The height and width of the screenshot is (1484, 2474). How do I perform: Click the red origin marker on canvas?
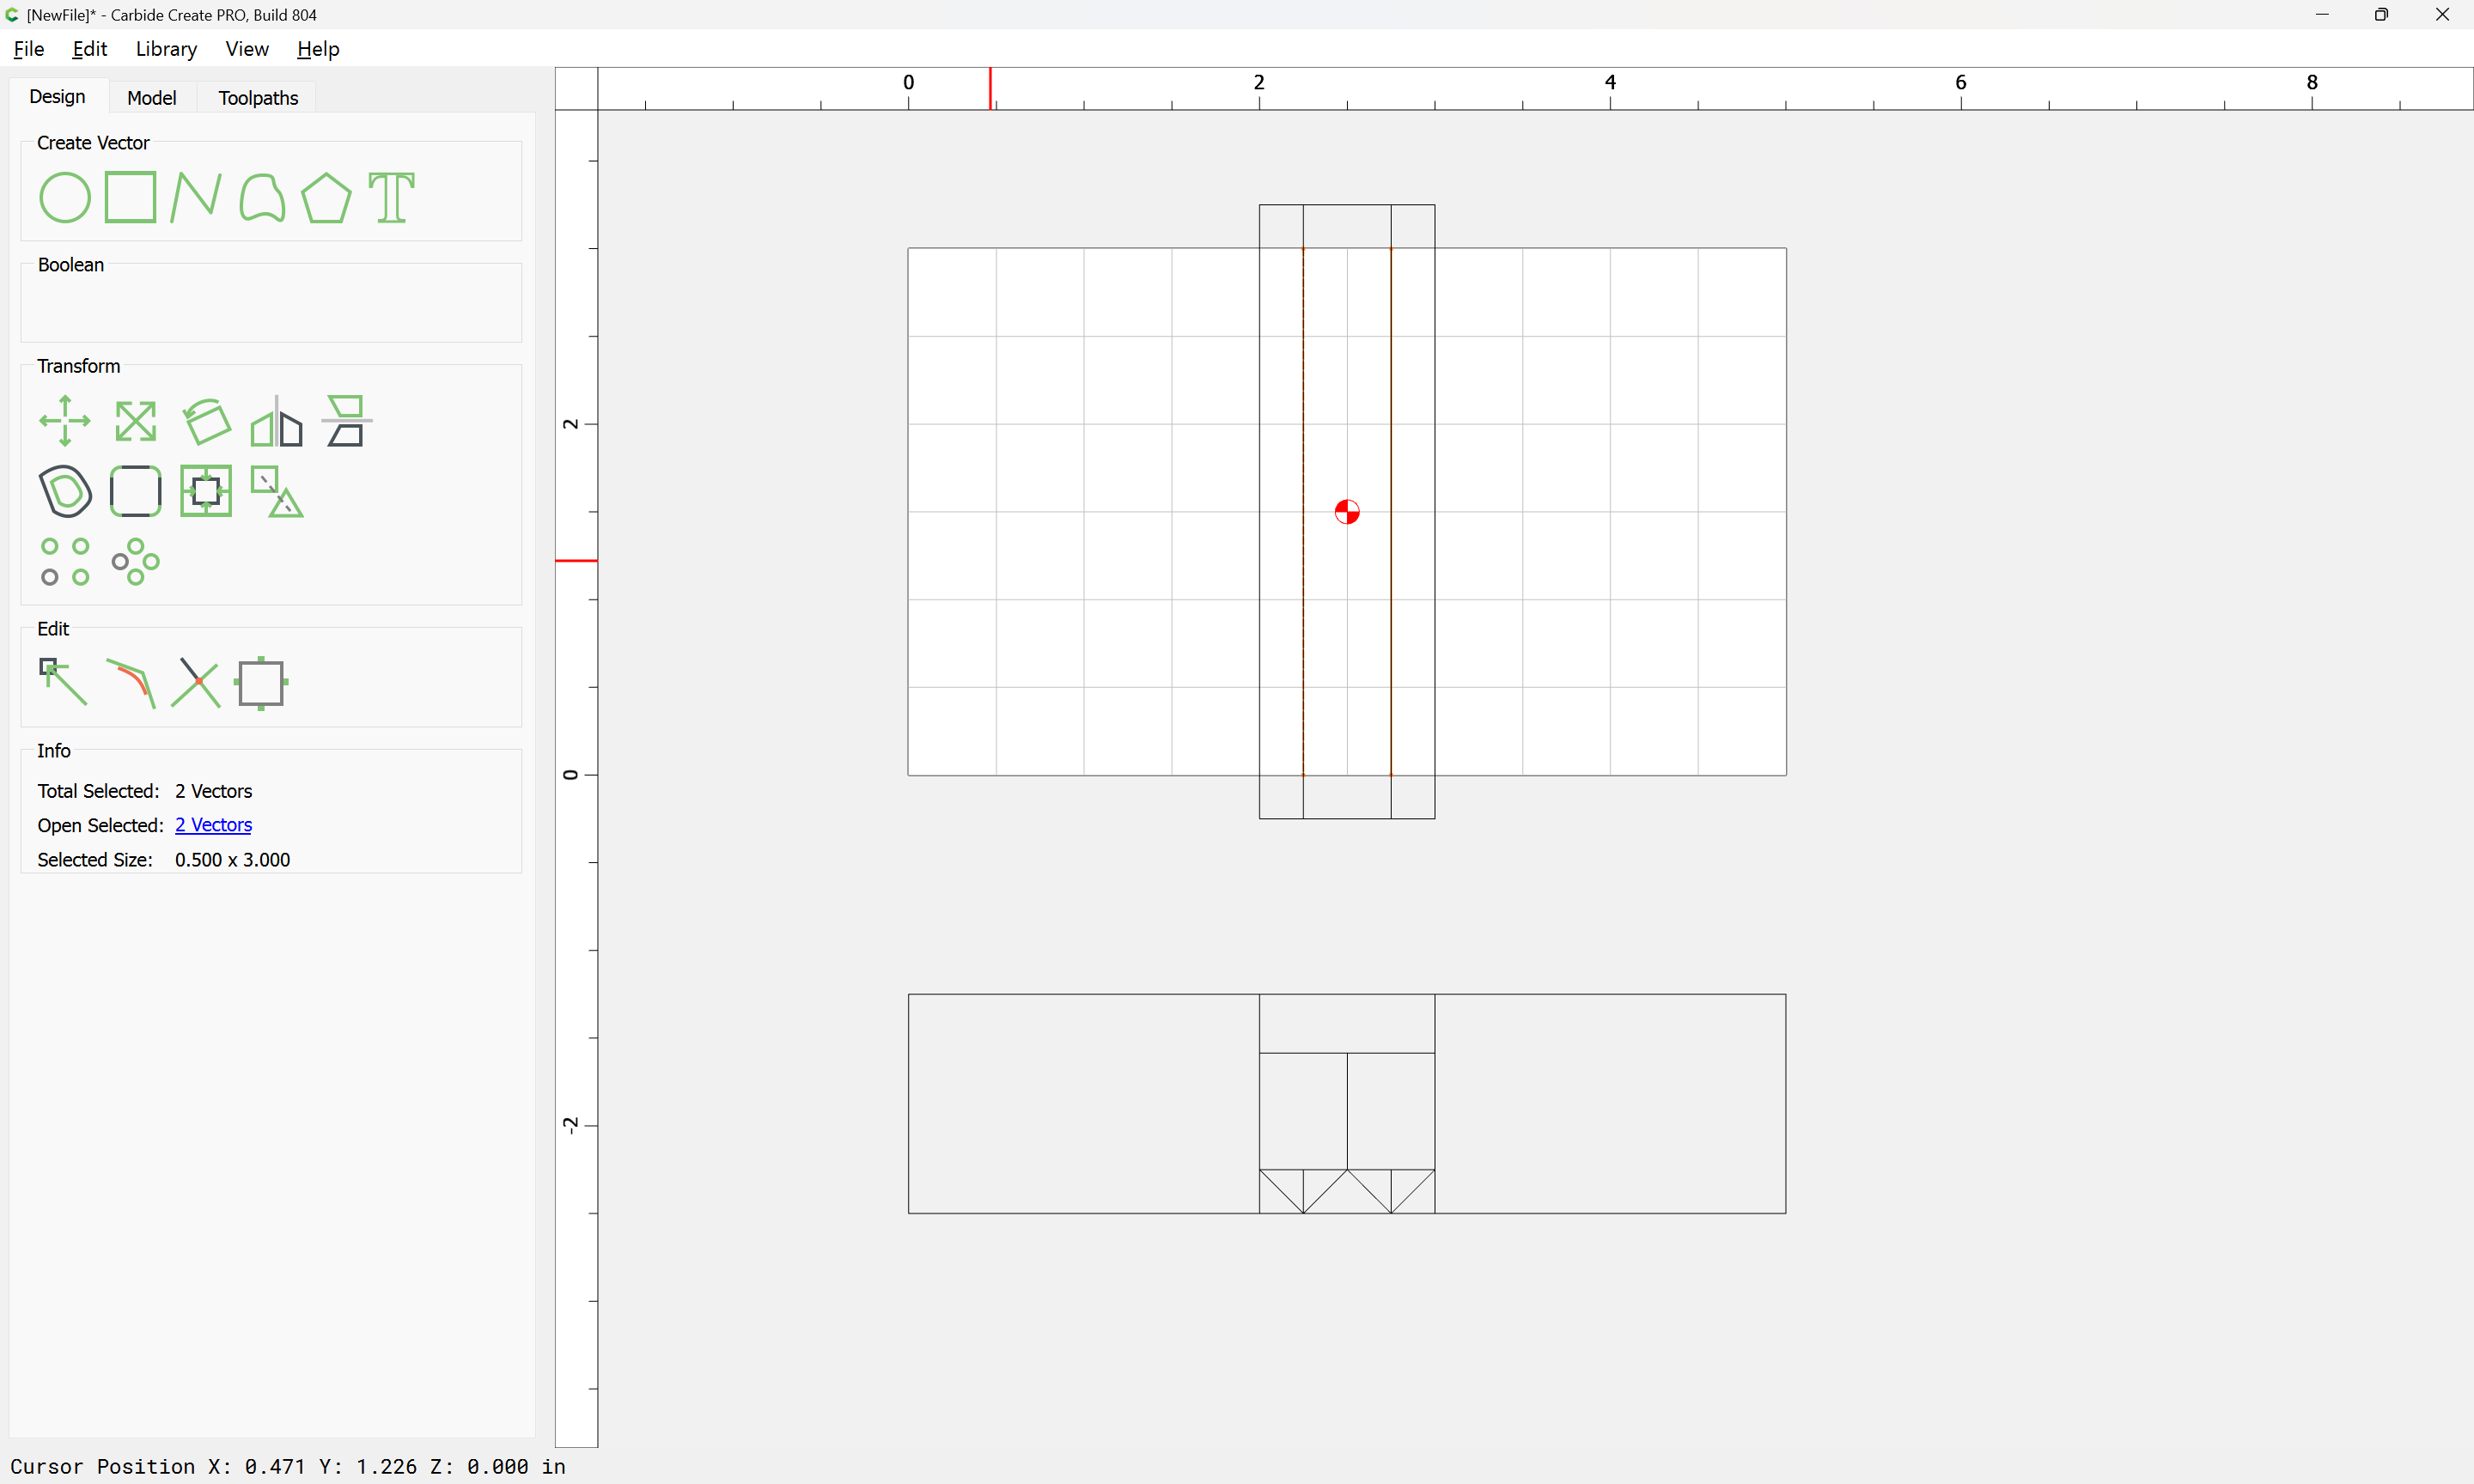pos(1347,512)
